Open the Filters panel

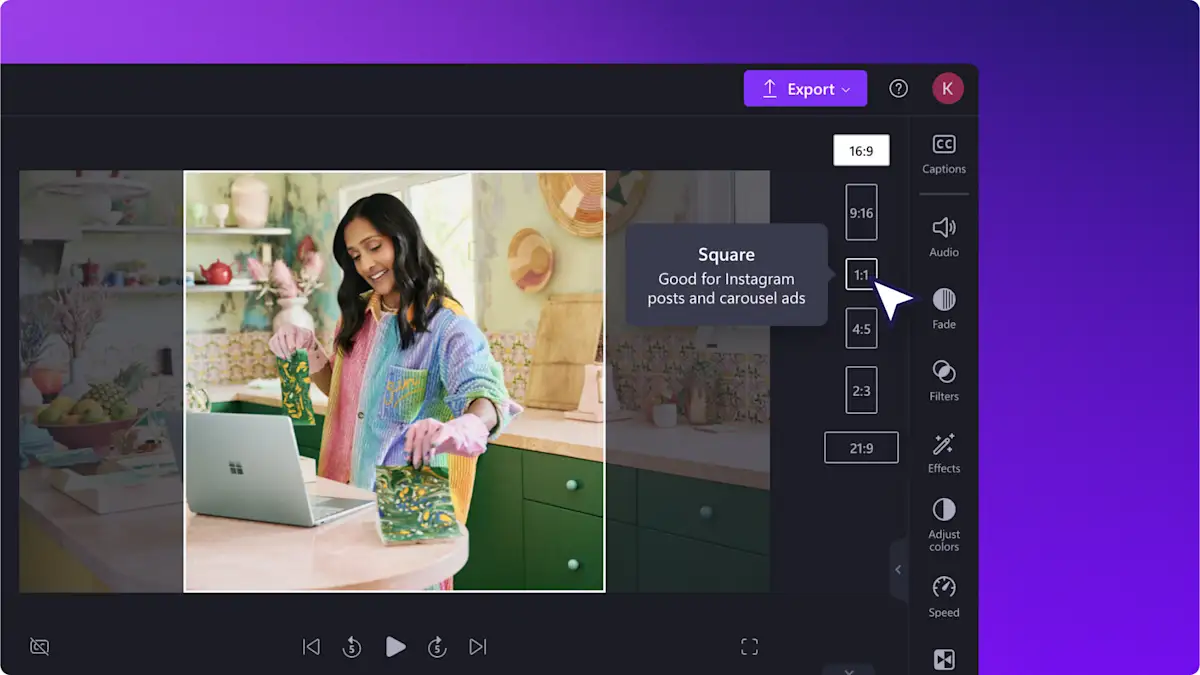[943, 381]
